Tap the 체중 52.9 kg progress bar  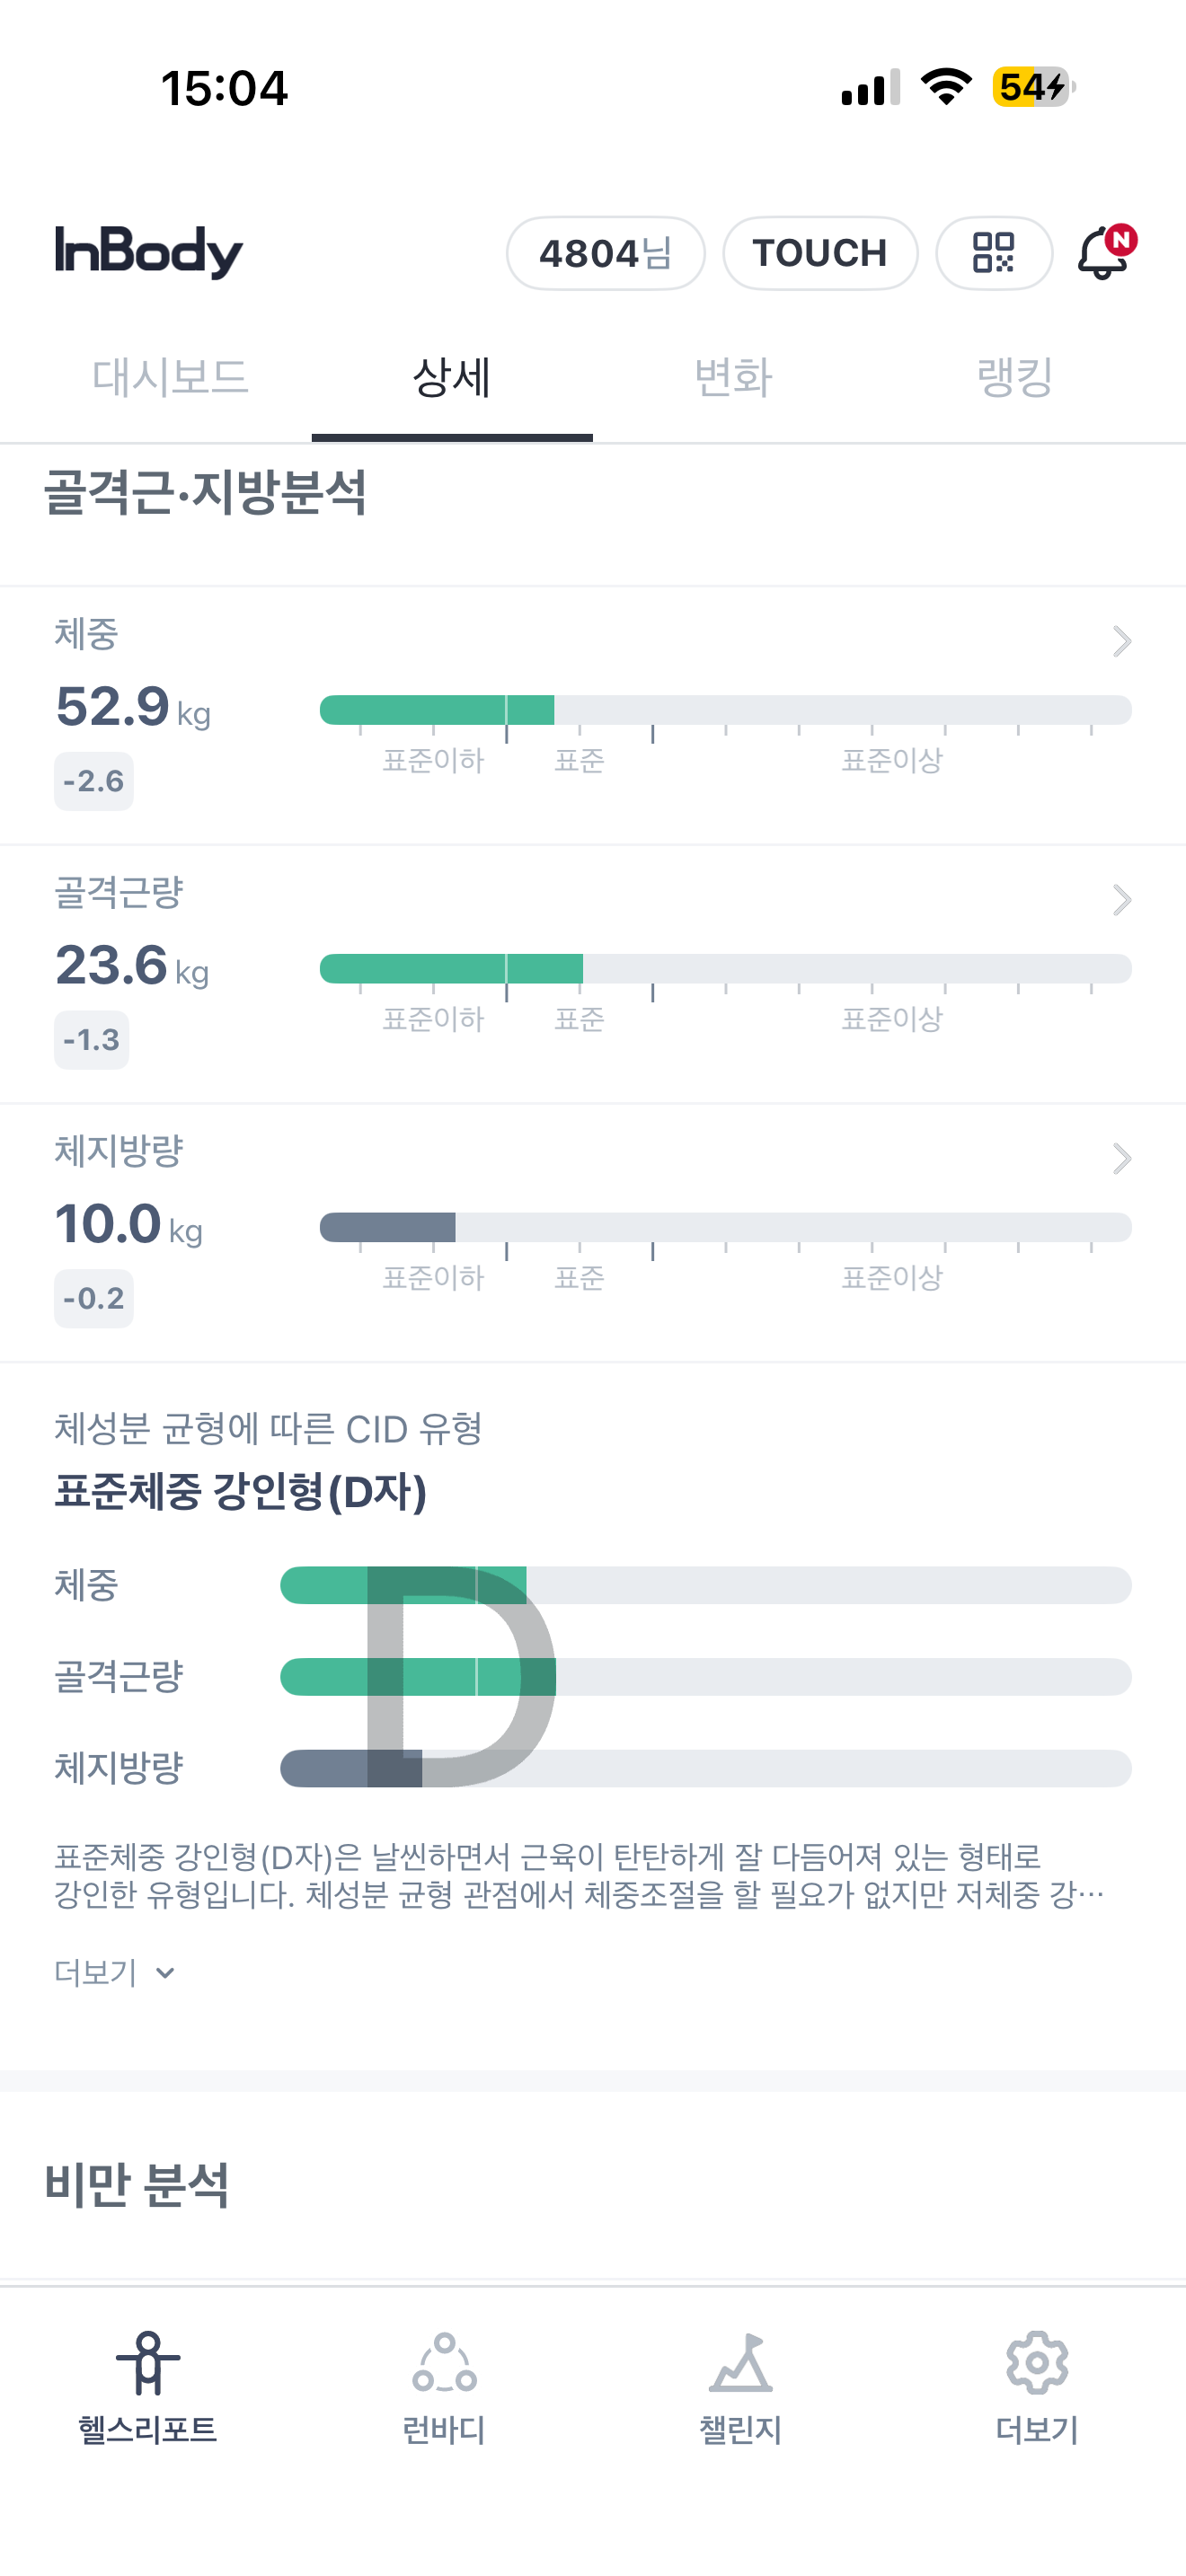coord(725,710)
